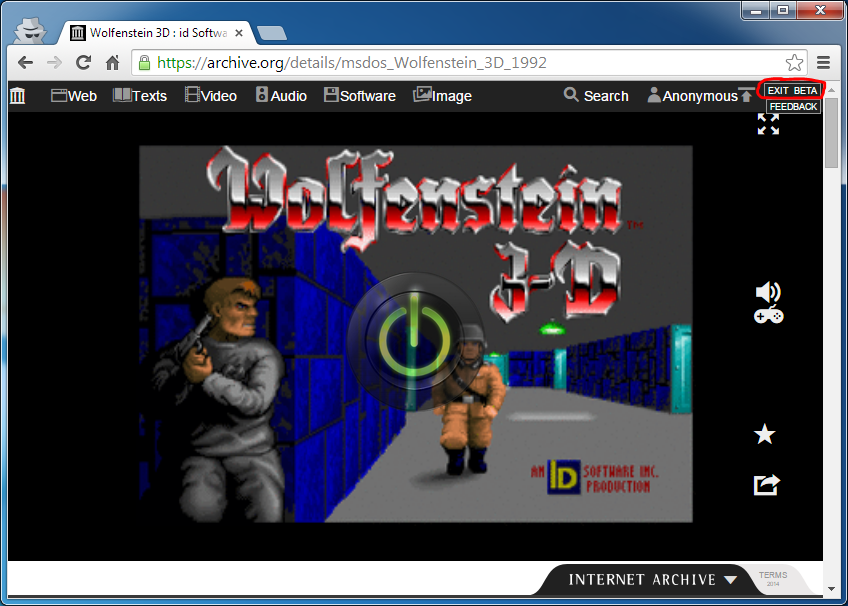Open the Web section
848x606 pixels.
pyautogui.click(x=74, y=96)
